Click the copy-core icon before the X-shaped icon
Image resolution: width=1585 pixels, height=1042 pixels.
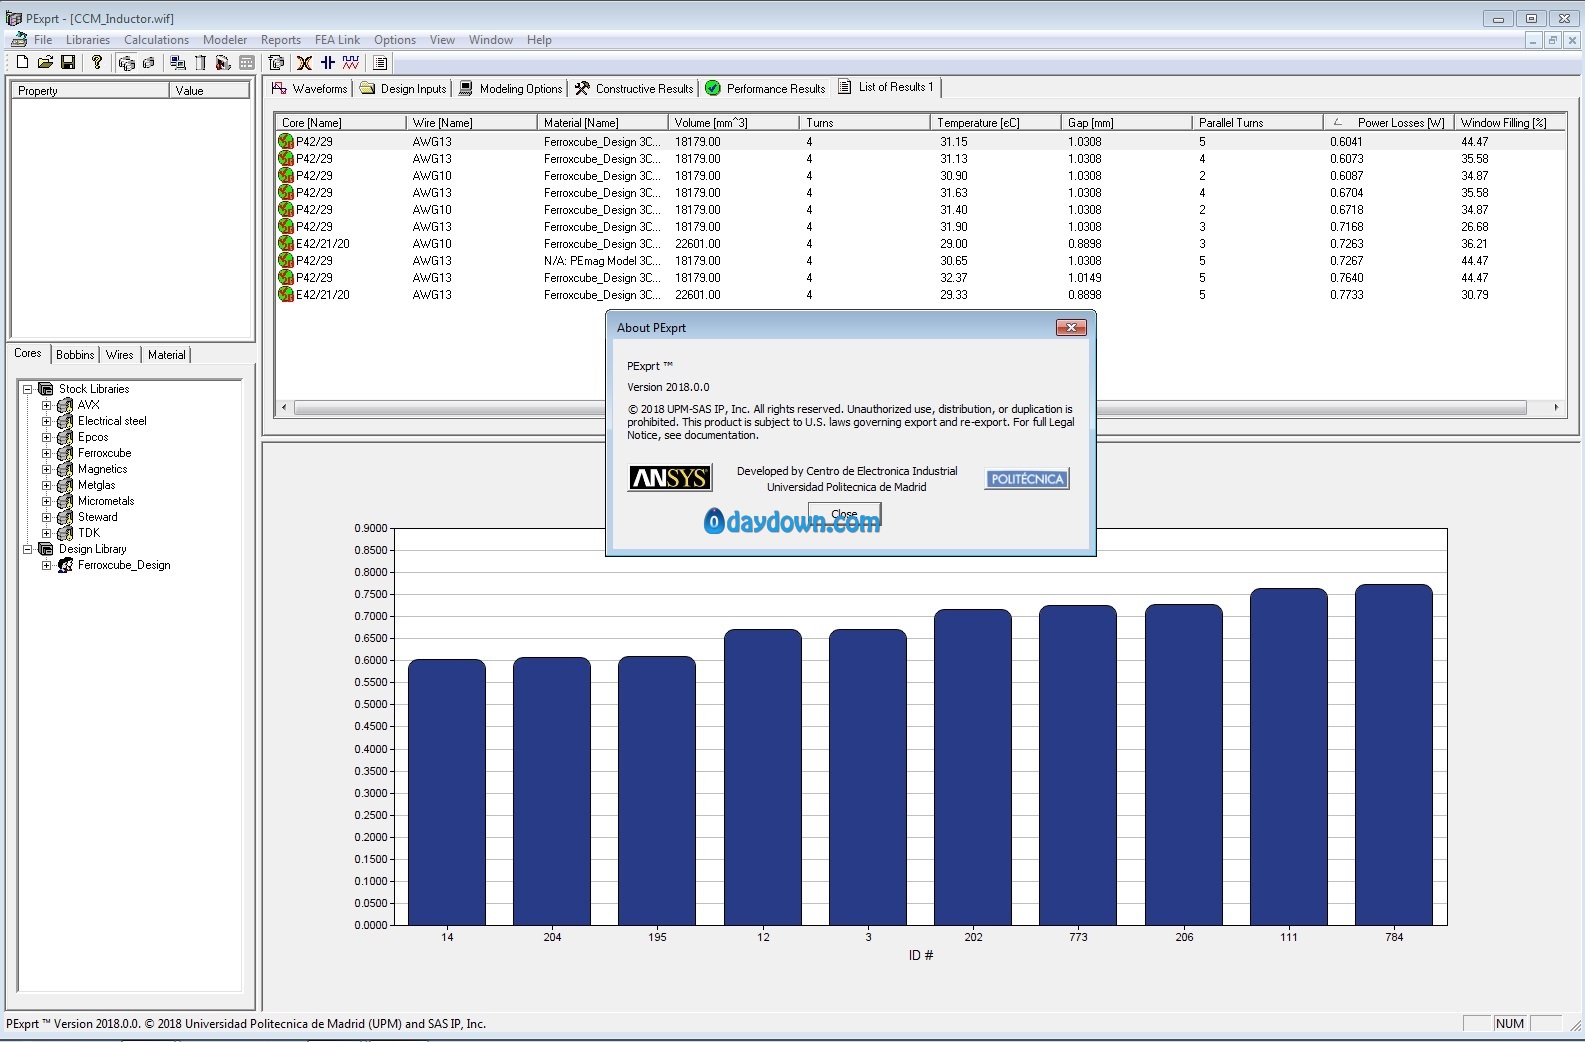tap(277, 62)
